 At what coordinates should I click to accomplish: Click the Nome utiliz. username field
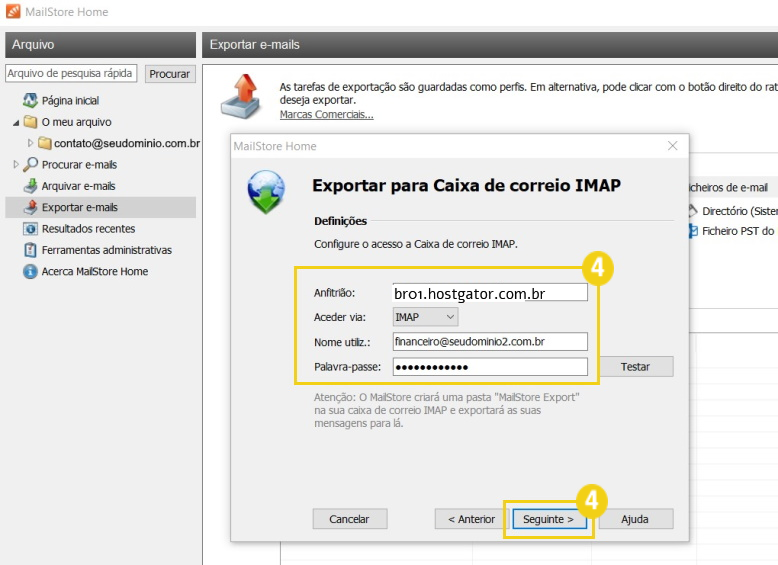490,341
